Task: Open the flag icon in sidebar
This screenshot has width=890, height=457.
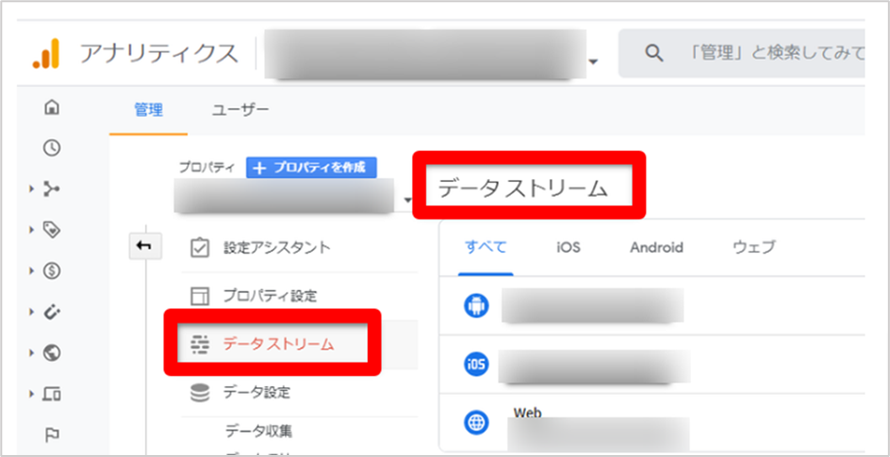Action: tap(52, 435)
